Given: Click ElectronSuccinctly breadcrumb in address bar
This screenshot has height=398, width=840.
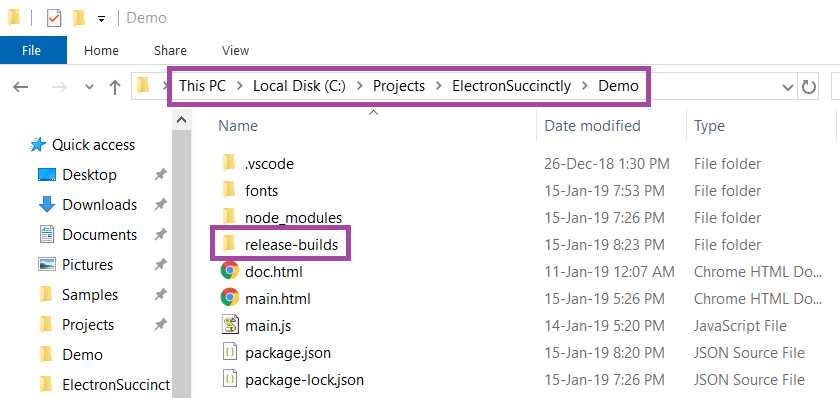Looking at the screenshot, I should (x=512, y=86).
